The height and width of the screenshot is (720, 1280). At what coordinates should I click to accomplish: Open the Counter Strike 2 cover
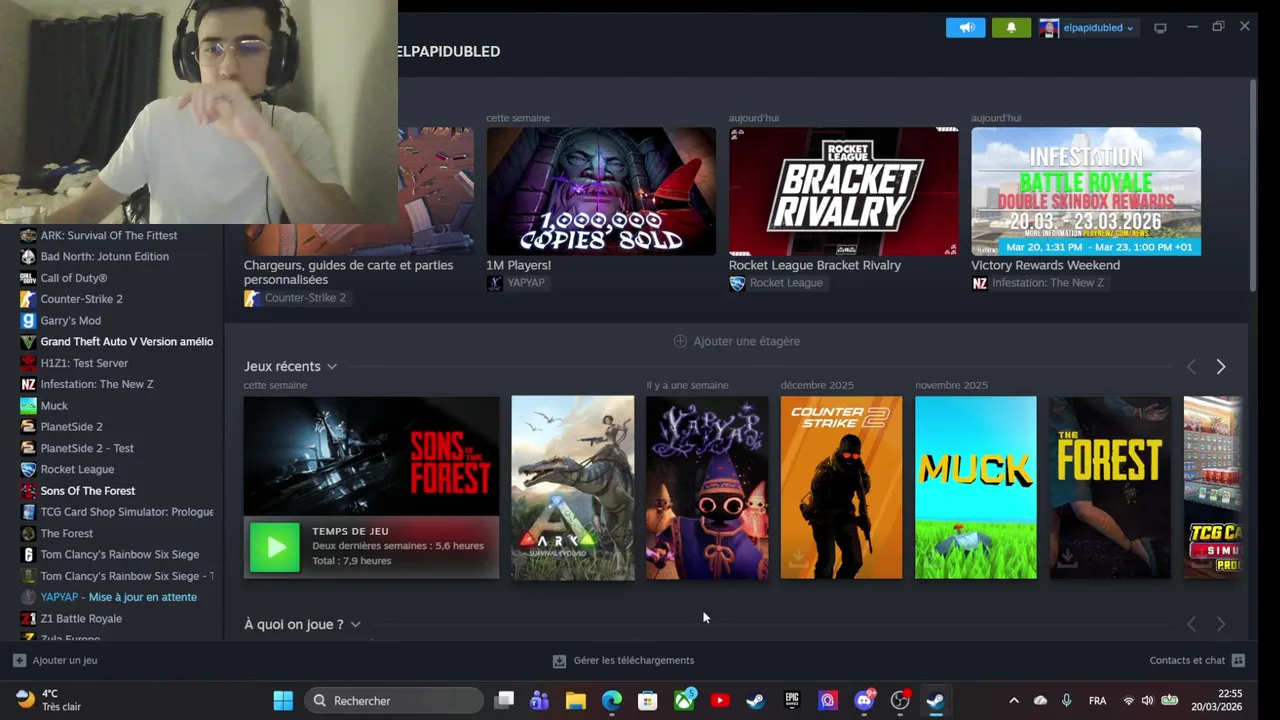pyautogui.click(x=841, y=488)
